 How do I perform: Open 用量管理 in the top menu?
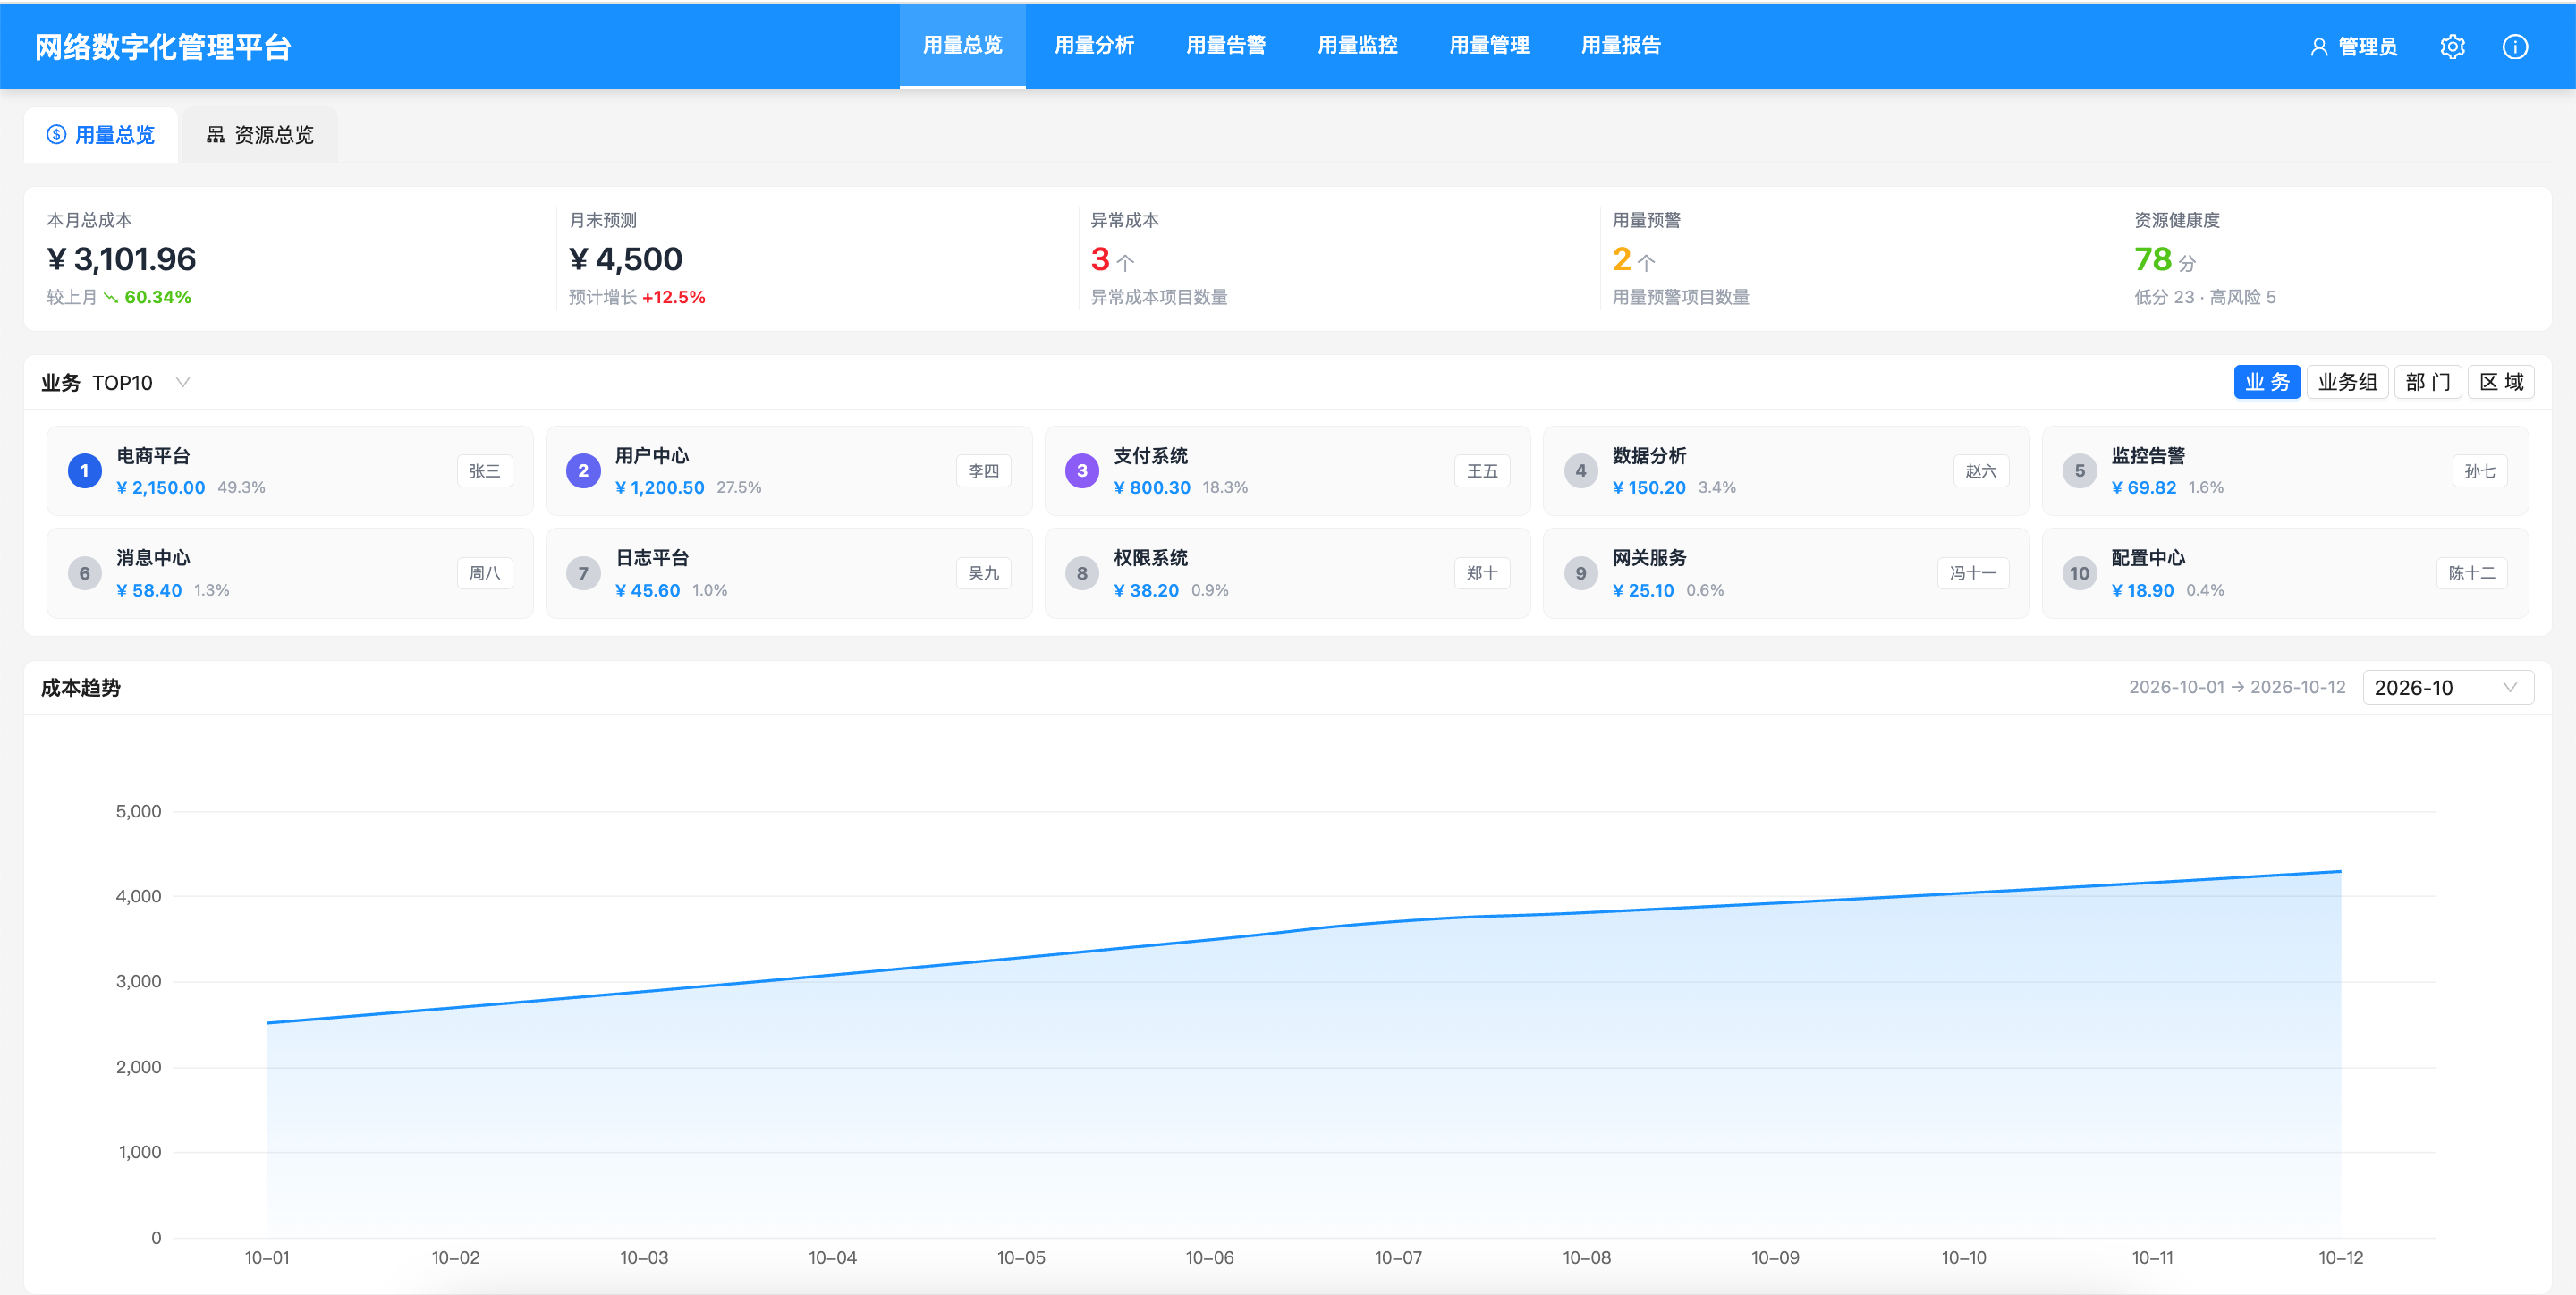tap(1489, 46)
